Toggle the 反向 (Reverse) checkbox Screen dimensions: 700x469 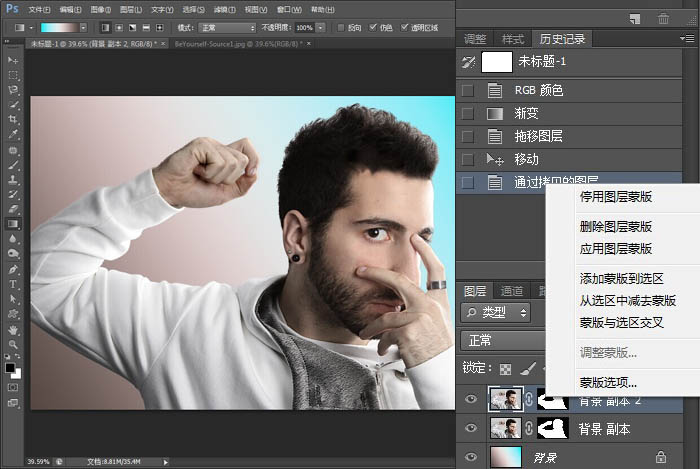pos(339,27)
